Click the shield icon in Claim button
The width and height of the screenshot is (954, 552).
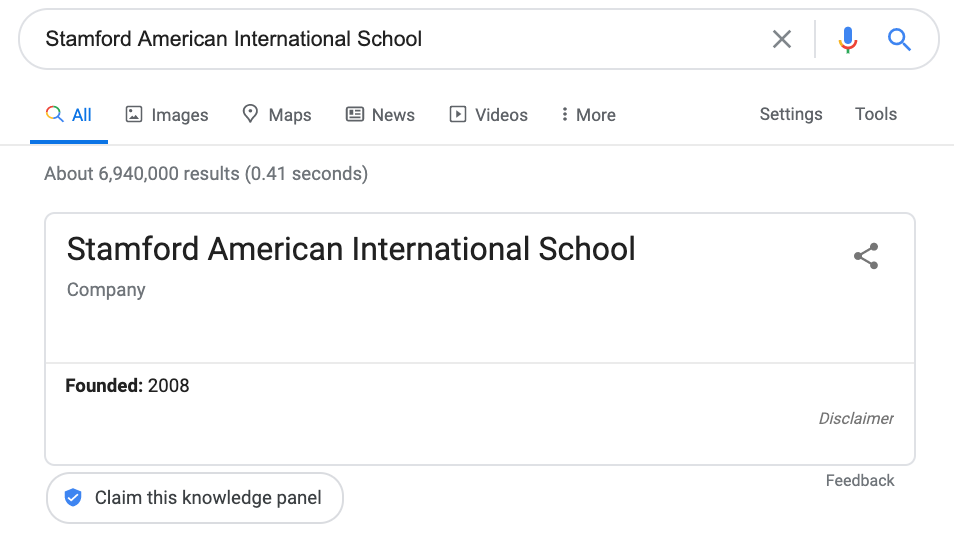73,498
